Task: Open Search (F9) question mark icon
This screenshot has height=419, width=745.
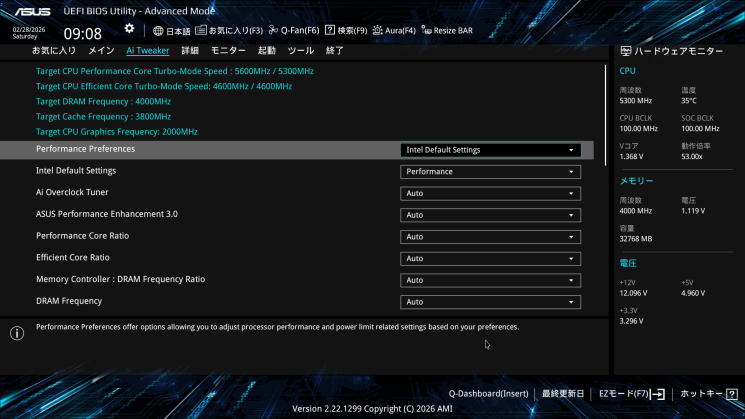Action: [x=330, y=31]
